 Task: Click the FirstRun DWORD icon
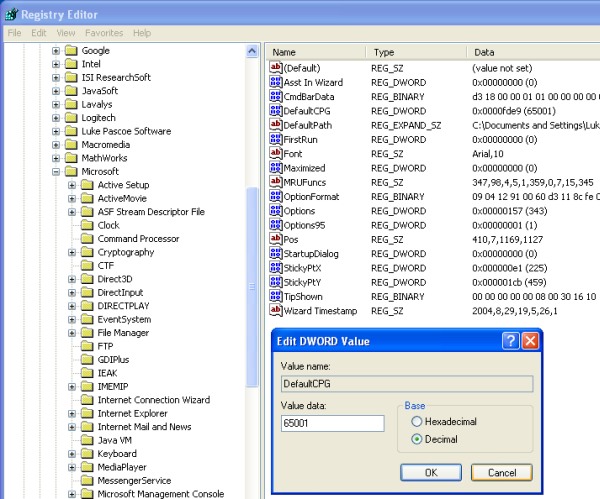[x=276, y=139]
